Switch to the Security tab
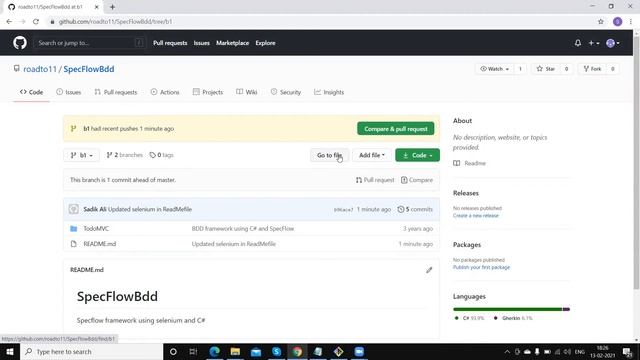 coord(286,92)
